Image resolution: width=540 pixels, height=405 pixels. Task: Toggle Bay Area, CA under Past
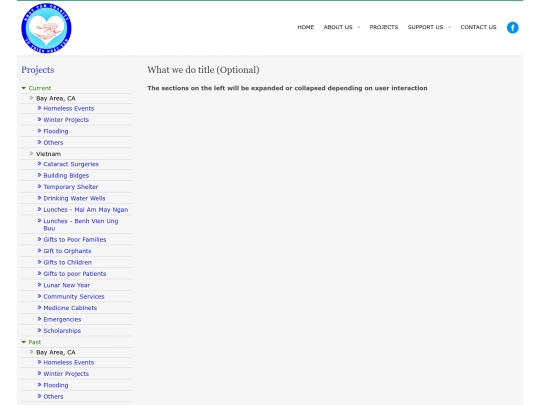coord(56,352)
